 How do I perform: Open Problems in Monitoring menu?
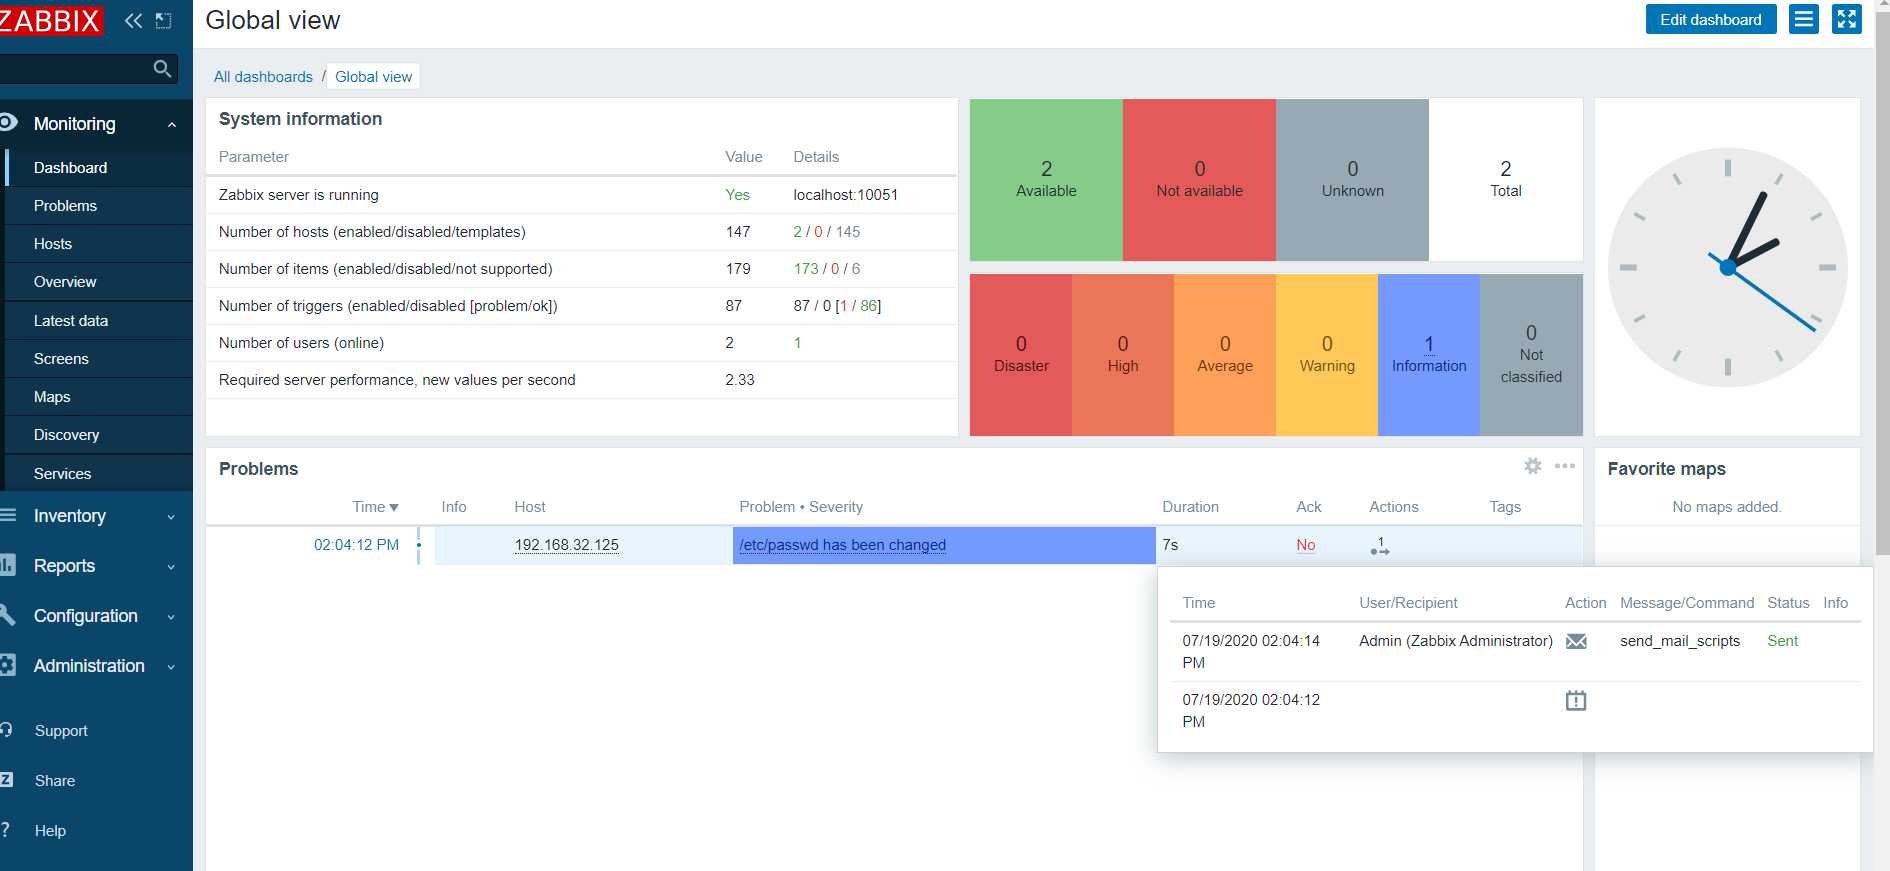[99, 206]
